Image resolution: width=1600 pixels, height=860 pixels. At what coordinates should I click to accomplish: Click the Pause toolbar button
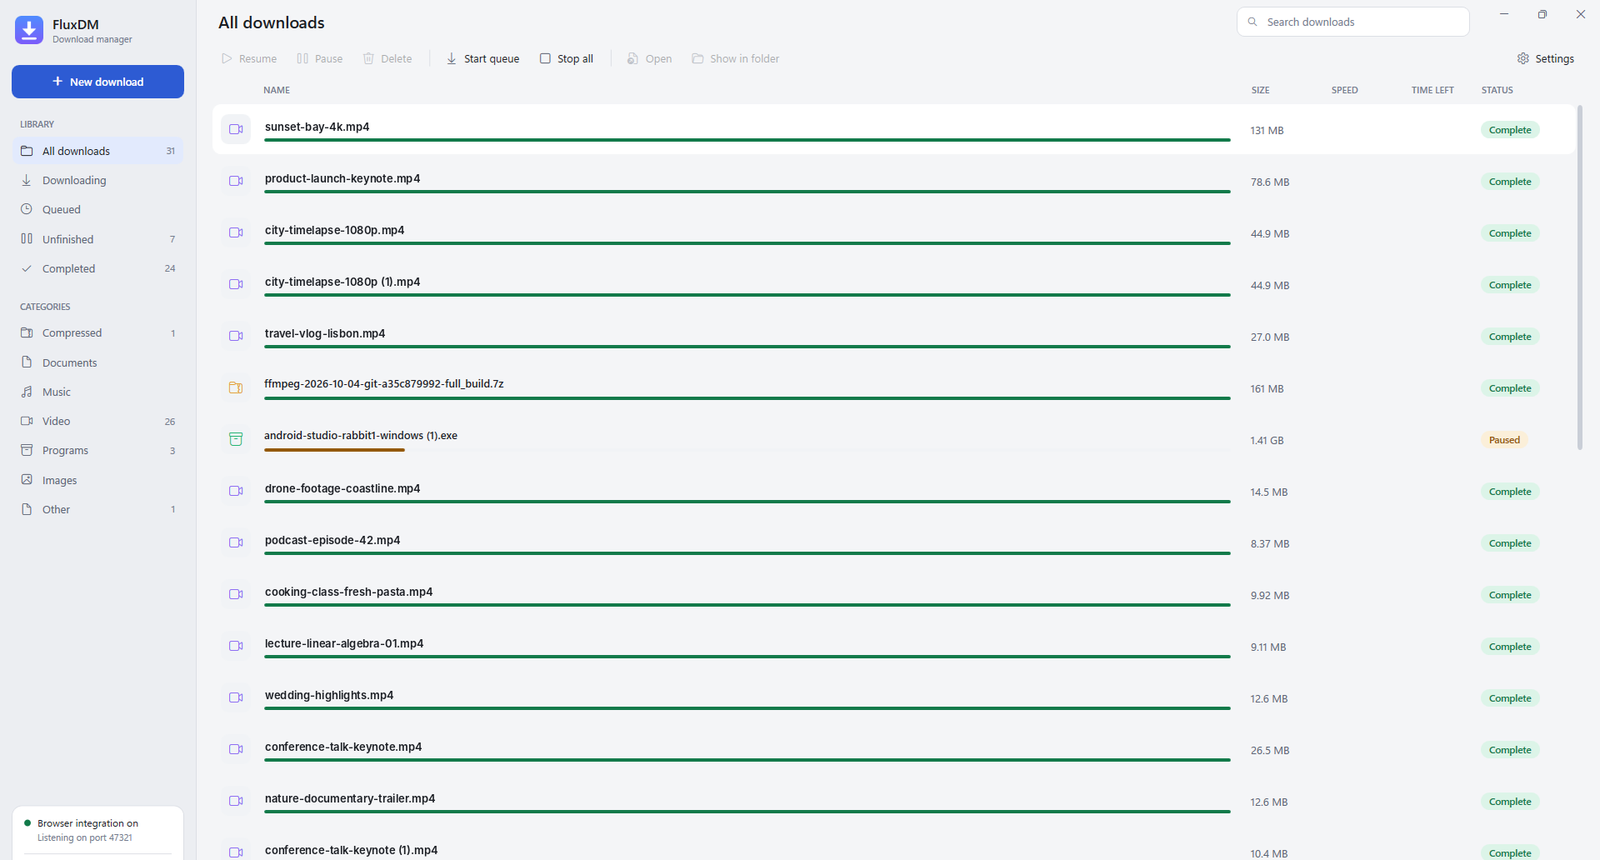pos(320,59)
